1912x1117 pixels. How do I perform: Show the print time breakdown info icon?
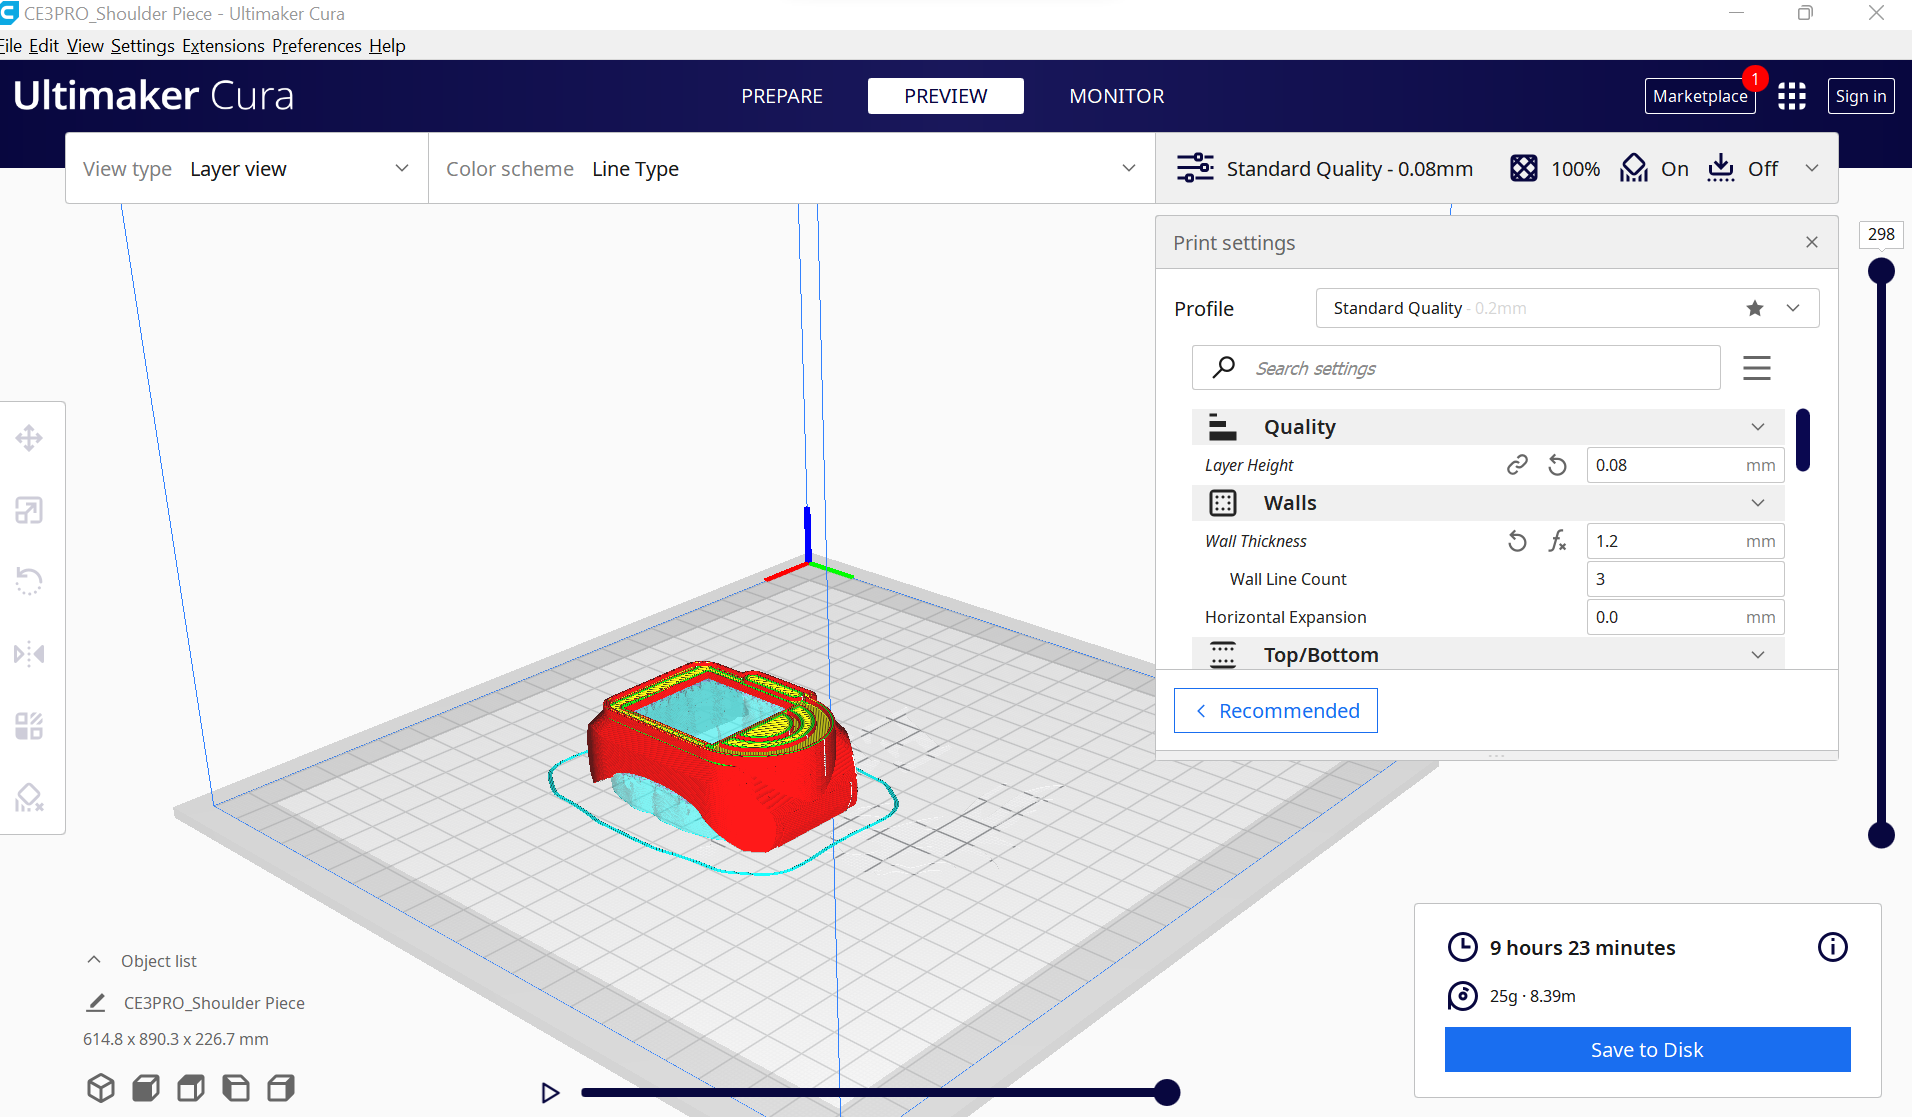[x=1833, y=947]
